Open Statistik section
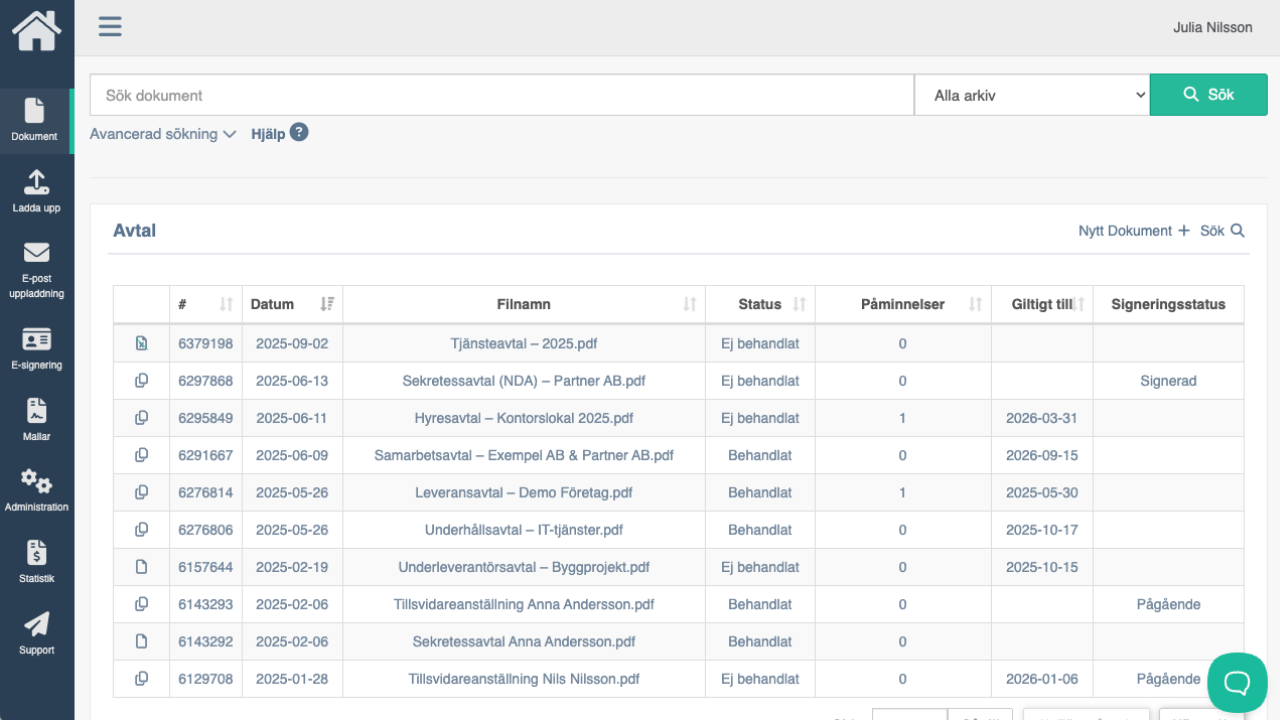This screenshot has height=720, width=1280. (36, 562)
